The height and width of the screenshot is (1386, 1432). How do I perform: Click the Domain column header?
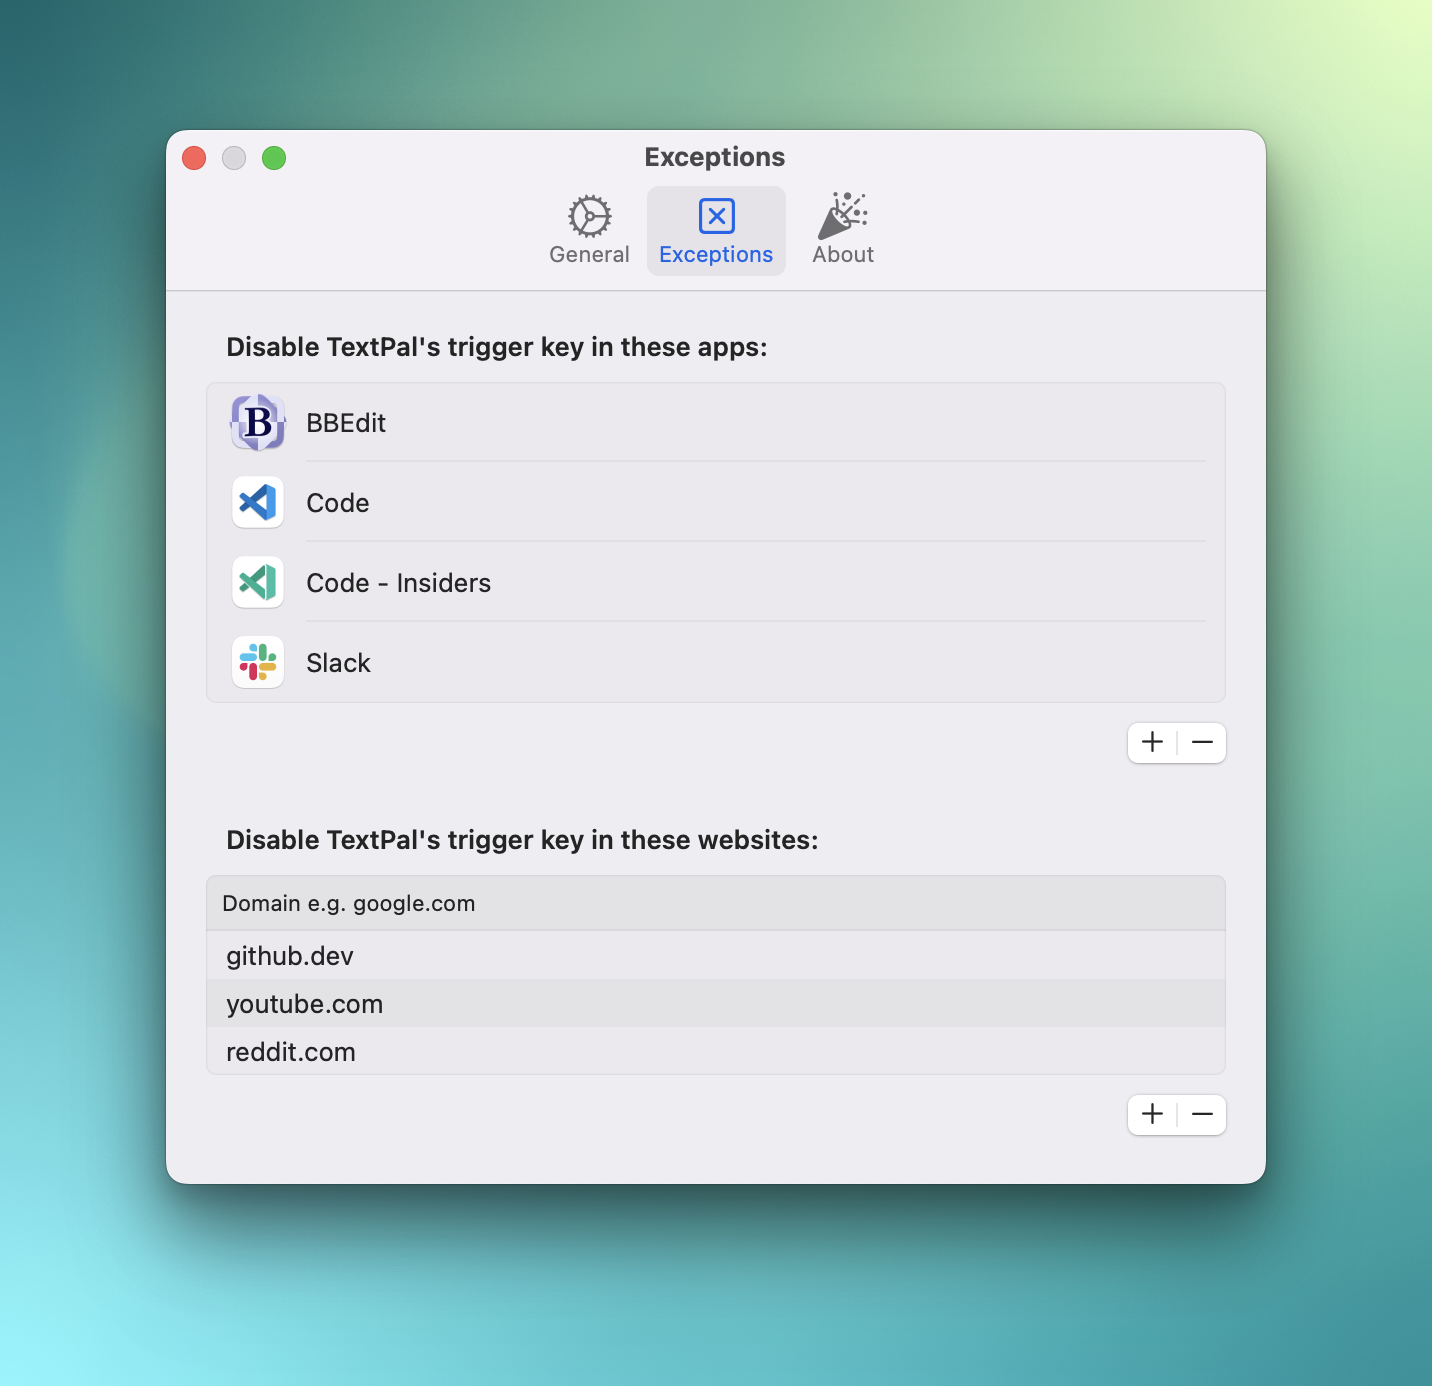click(x=349, y=904)
